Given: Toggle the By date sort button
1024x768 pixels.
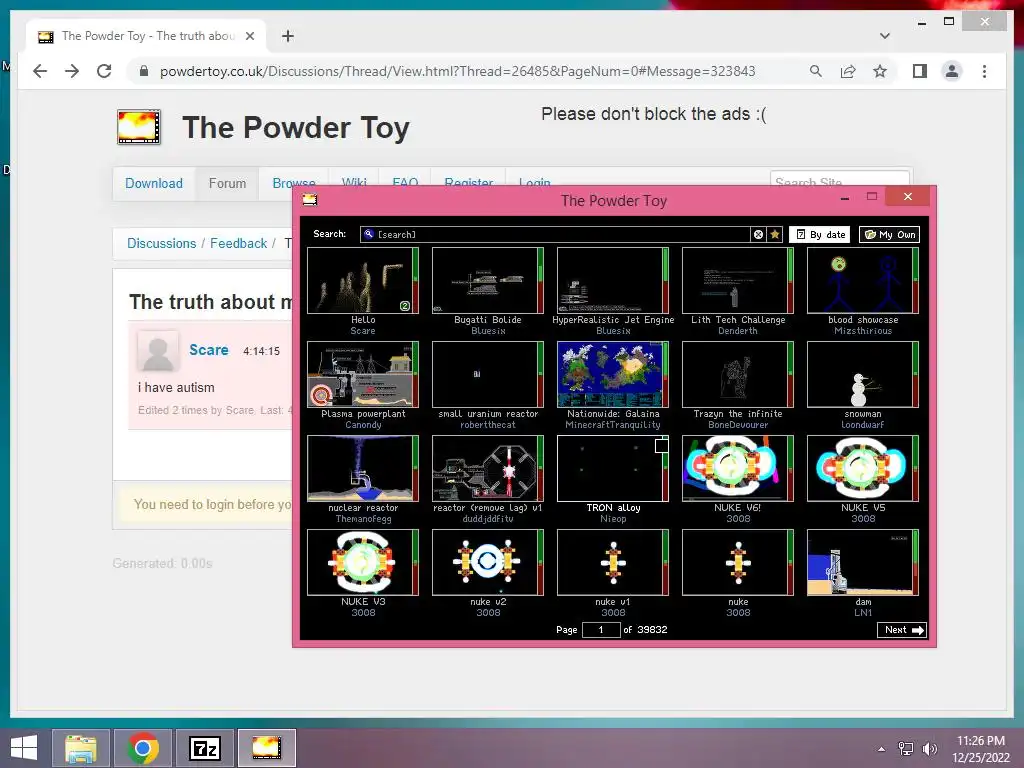Looking at the screenshot, I should pyautogui.click(x=820, y=234).
